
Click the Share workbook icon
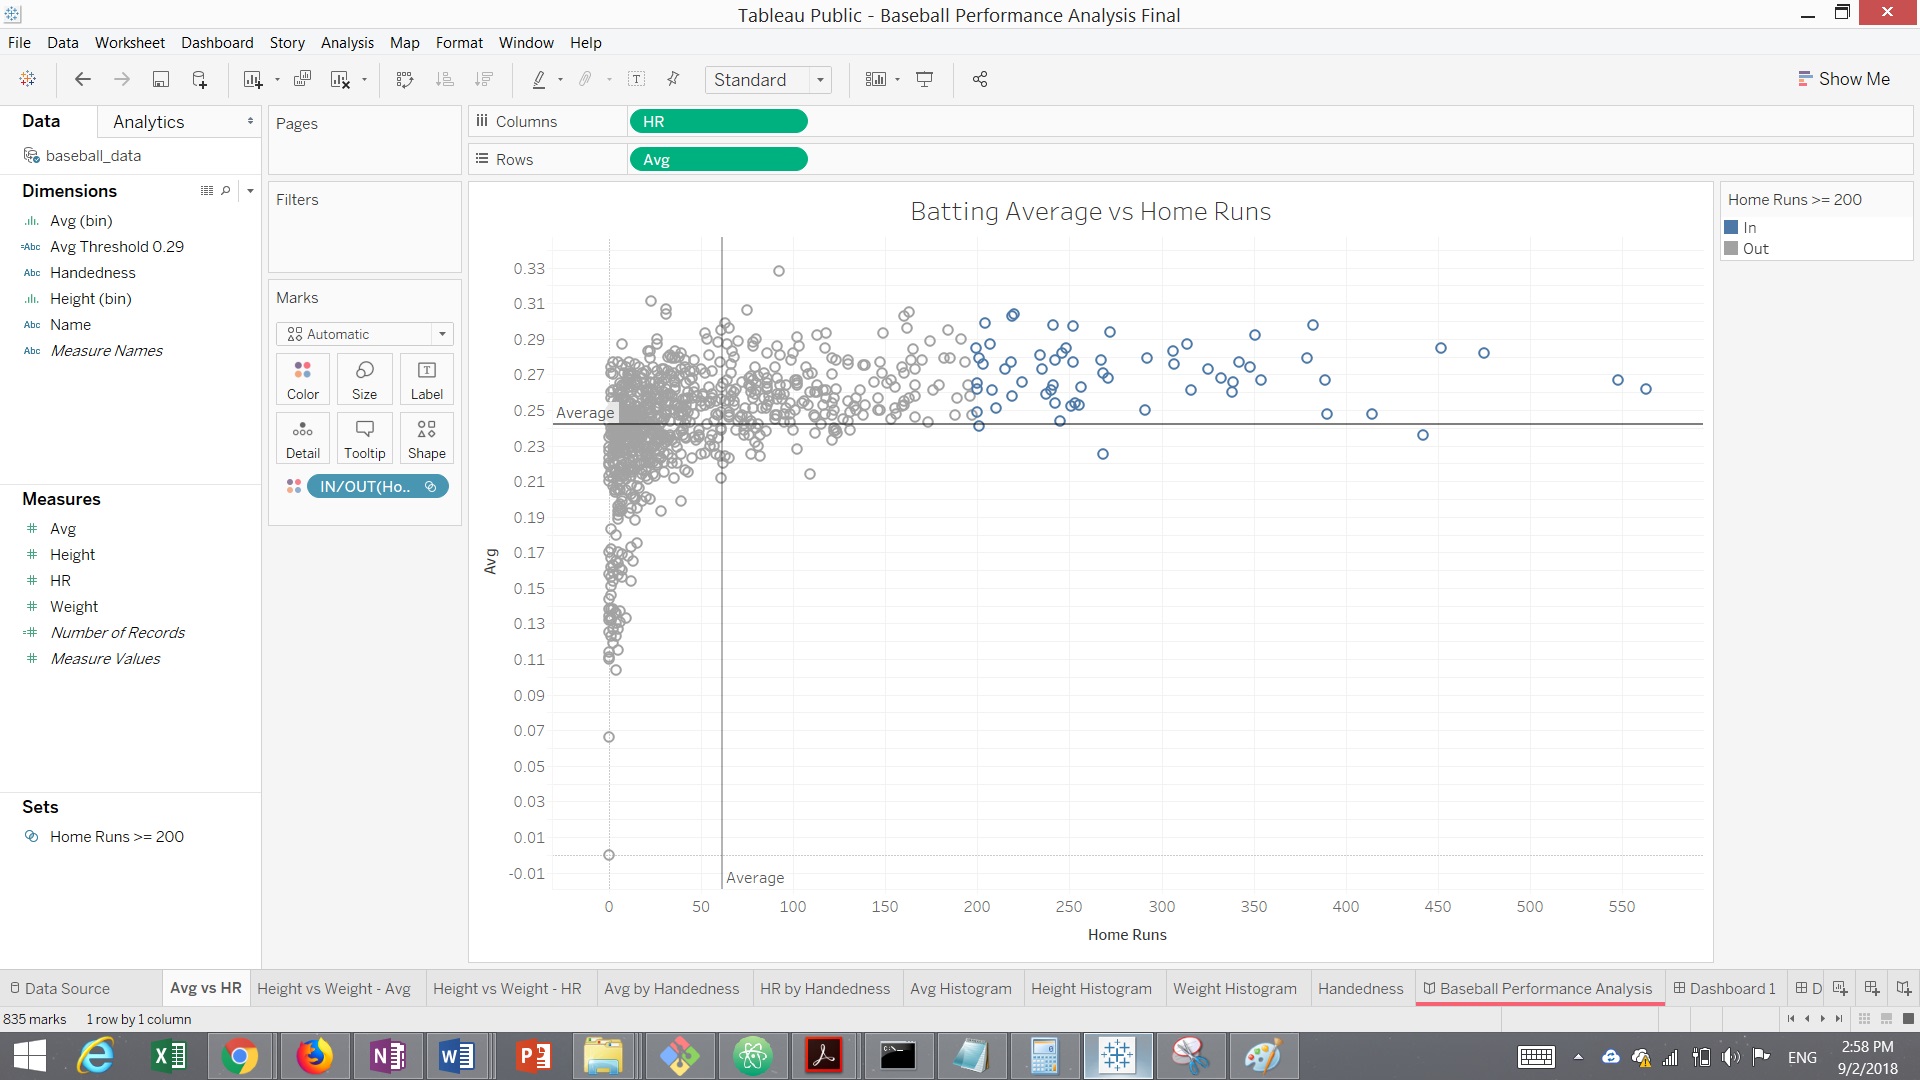(x=980, y=79)
